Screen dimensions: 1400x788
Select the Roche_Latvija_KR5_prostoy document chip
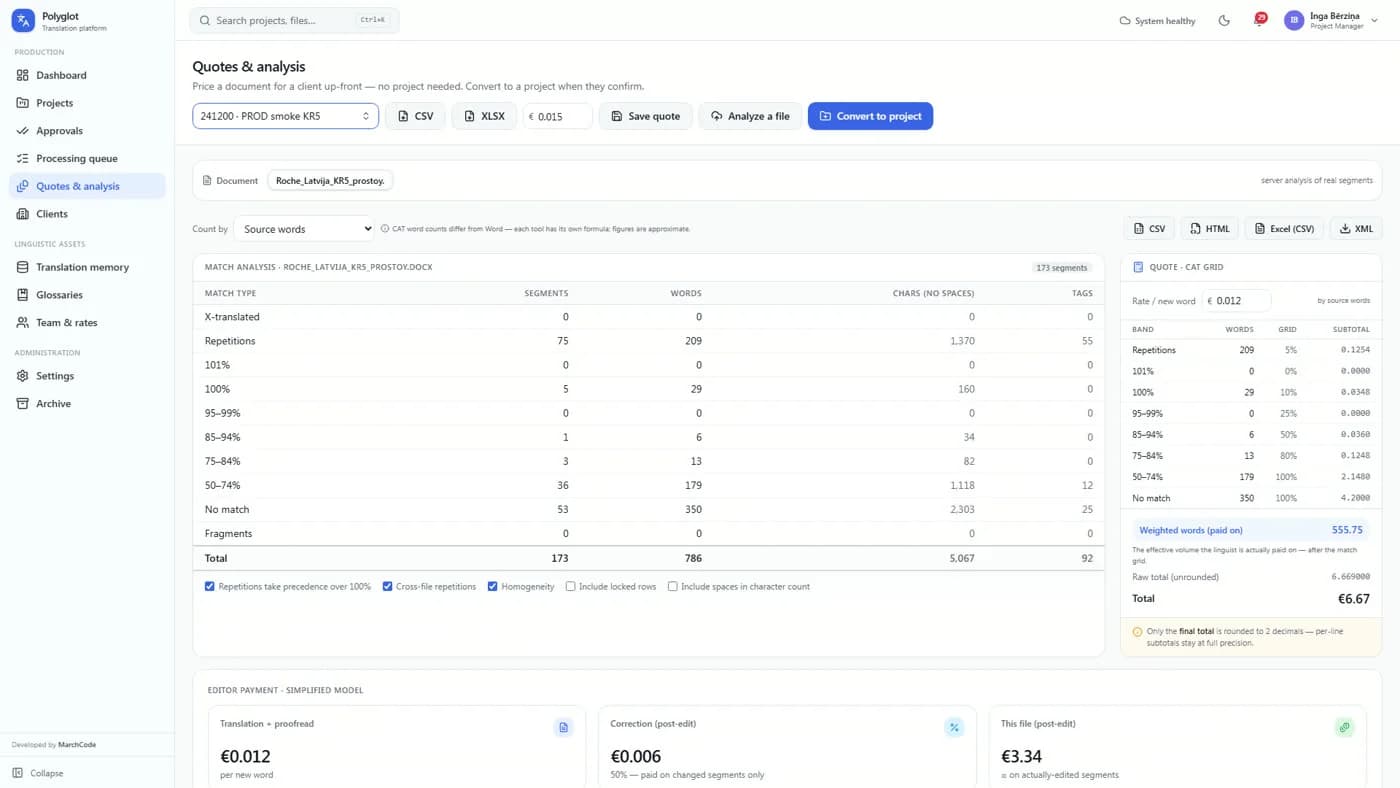[x=330, y=181]
